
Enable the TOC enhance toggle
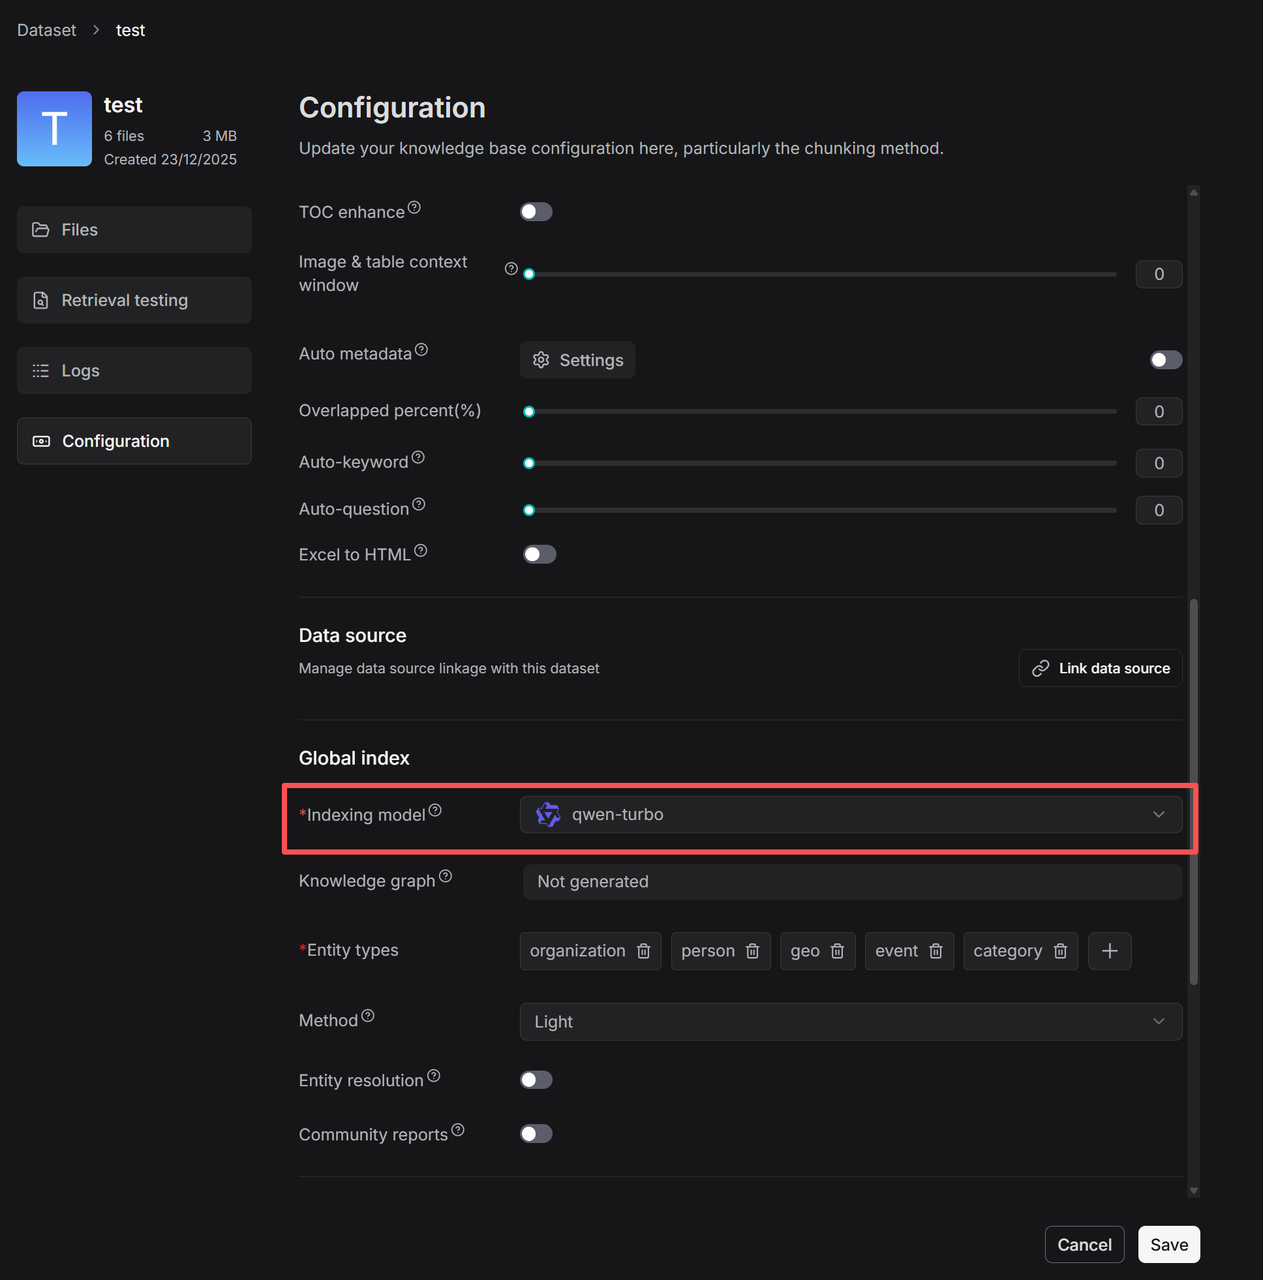(536, 212)
